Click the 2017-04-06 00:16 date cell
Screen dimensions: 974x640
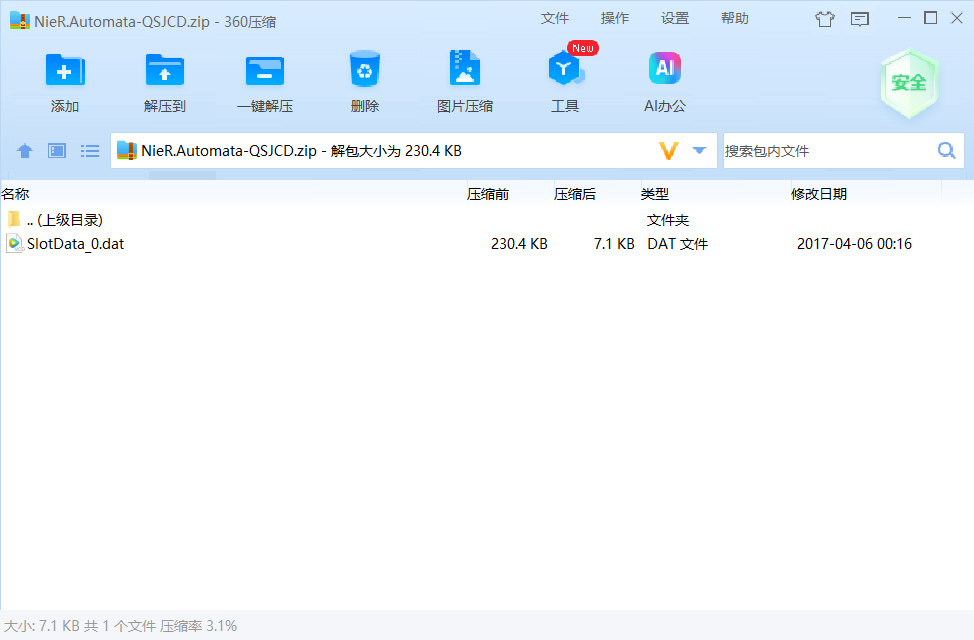(854, 244)
